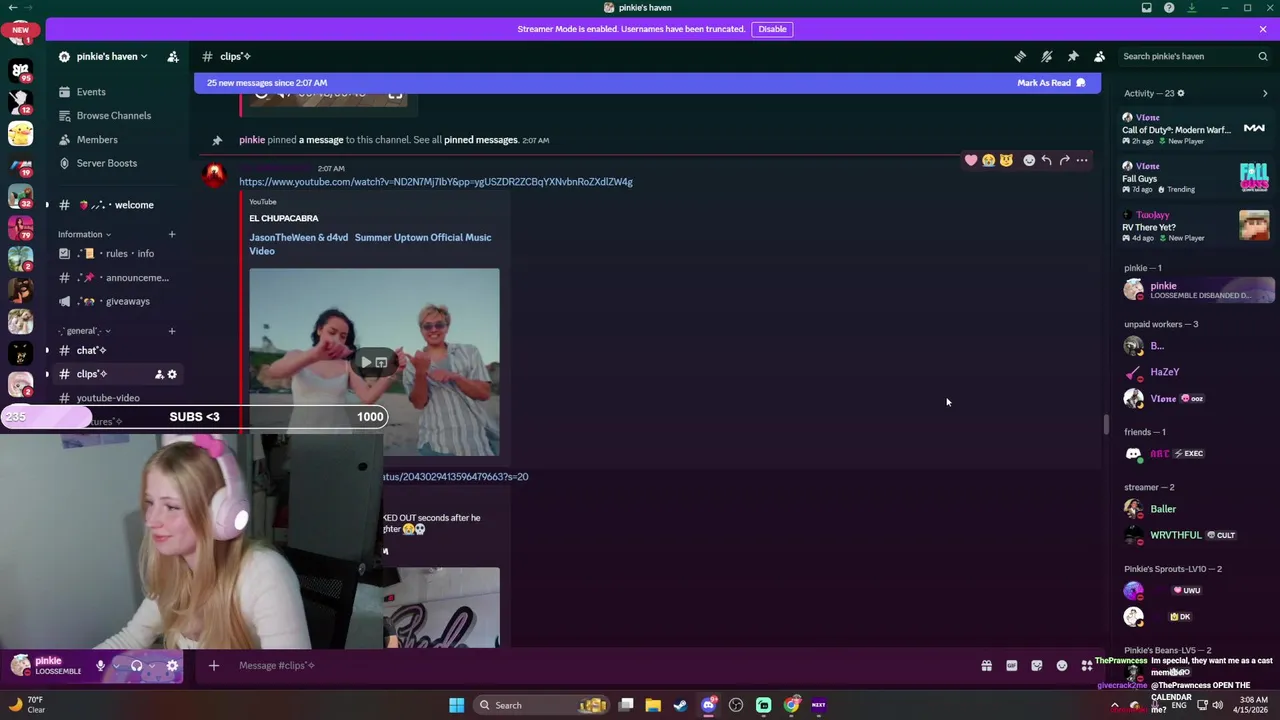Open Windows Start menu
Screen dimensions: 1280x720
click(456, 705)
